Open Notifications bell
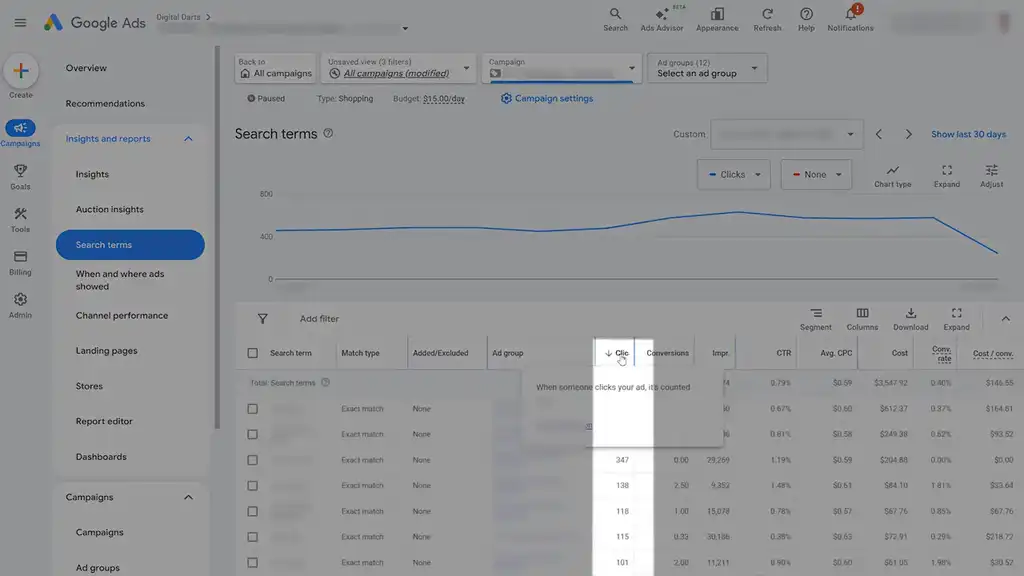1024x576 pixels. point(850,20)
